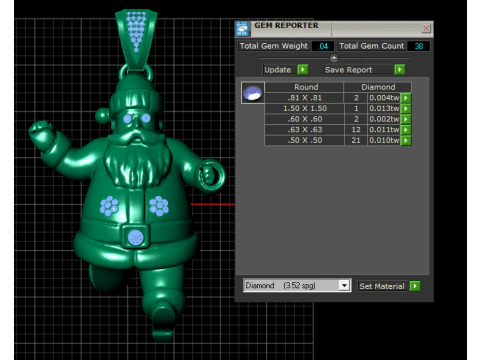Viewport: 480px width, 360px height.
Task: Select the flower gem cluster on Santa's right side
Action: [x=109, y=206]
